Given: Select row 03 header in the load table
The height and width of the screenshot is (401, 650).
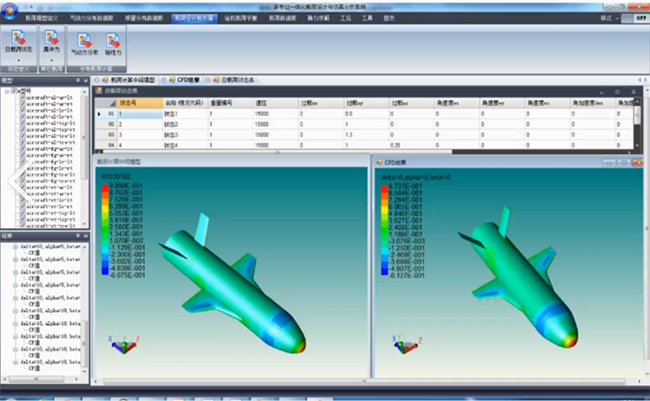Looking at the screenshot, I should (x=111, y=134).
